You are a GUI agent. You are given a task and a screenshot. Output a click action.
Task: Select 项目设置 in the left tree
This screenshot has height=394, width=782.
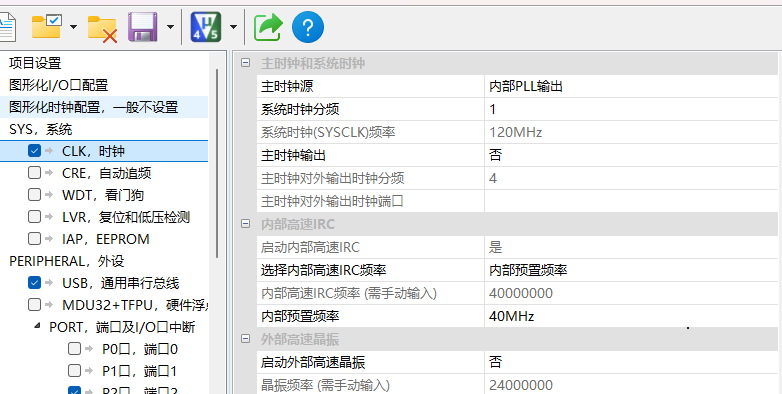(x=35, y=63)
